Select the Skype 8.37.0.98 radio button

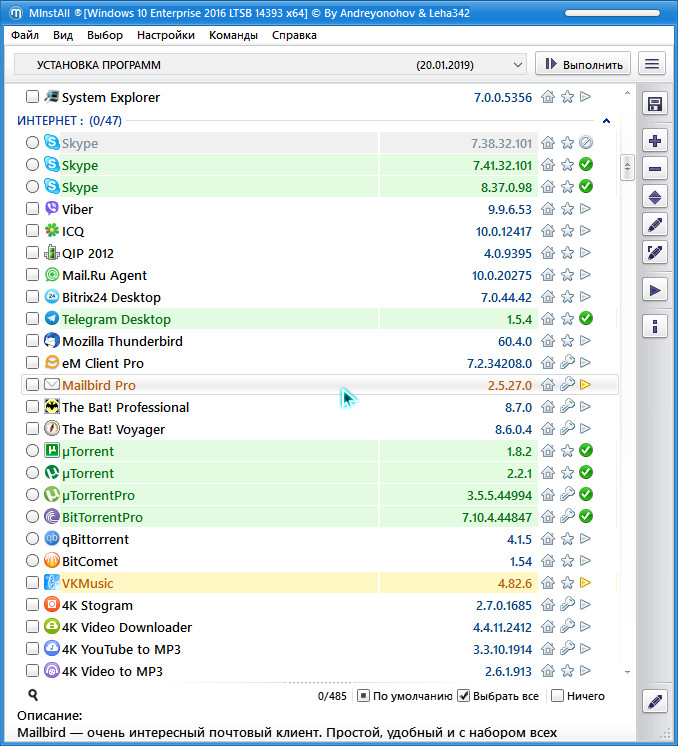point(32,186)
